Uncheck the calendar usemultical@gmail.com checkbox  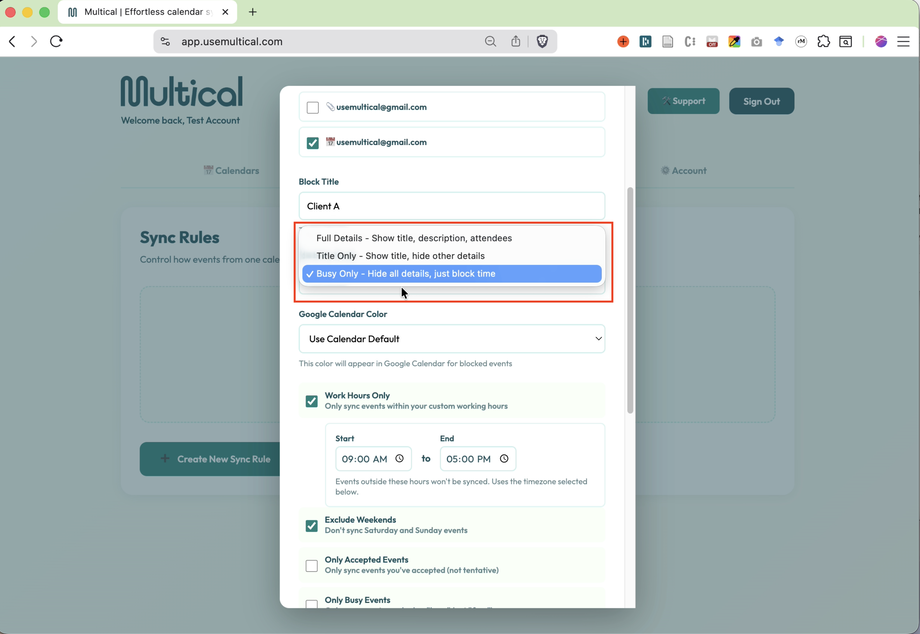pos(313,143)
